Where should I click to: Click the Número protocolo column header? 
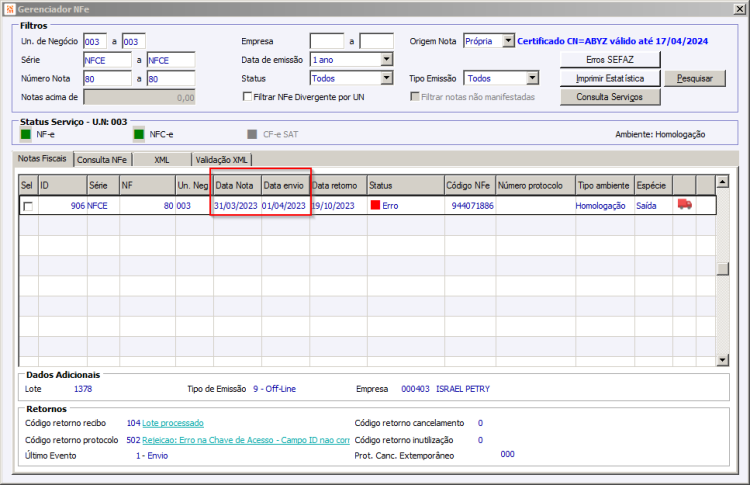point(535,185)
